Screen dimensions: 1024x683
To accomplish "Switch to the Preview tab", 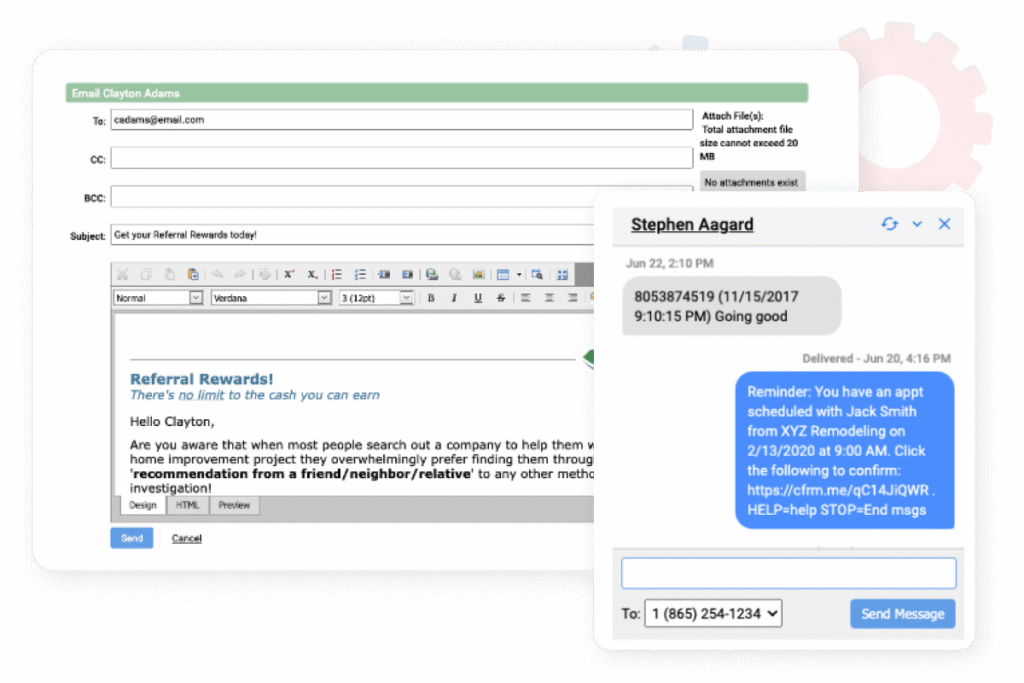I will point(234,505).
